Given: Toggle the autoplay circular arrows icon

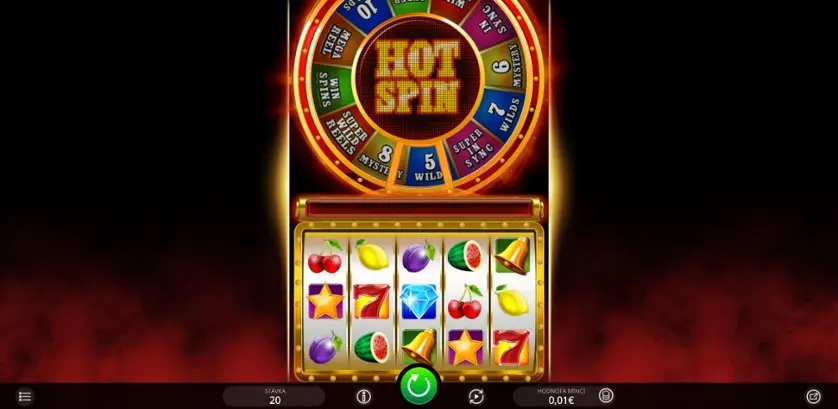Looking at the screenshot, I should 476,396.
